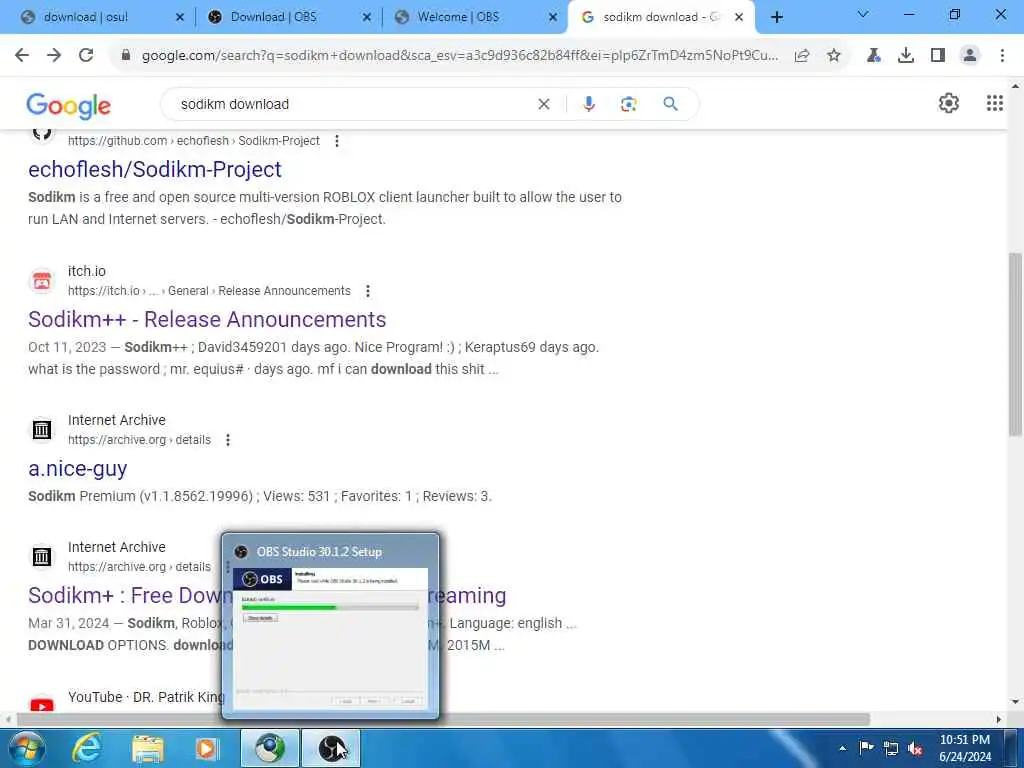
Task: Open the Windows Start orb
Action: pos(25,748)
